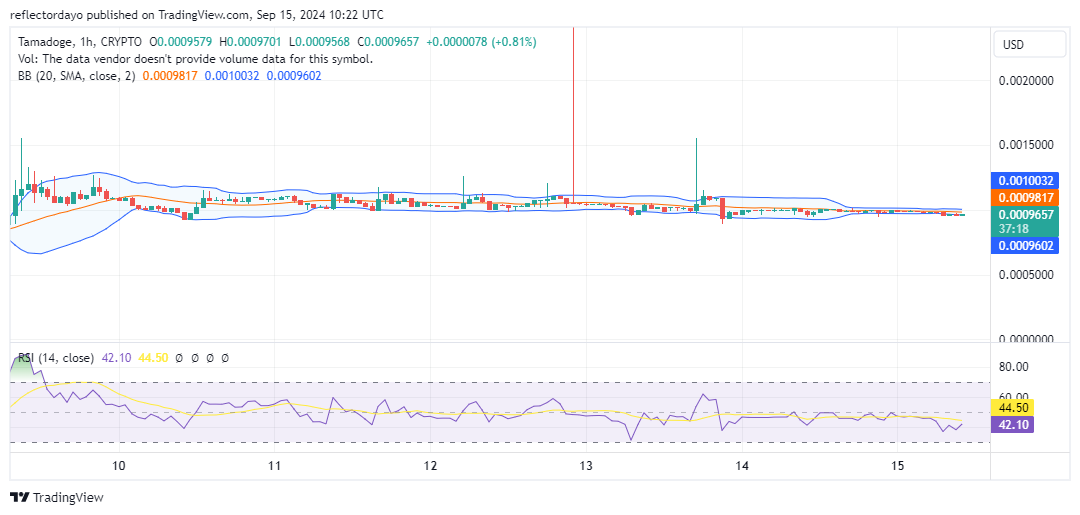This screenshot has height=515, width=1080.
Task: Select the RSI (14, close) indicator label
Action: (x=56, y=358)
